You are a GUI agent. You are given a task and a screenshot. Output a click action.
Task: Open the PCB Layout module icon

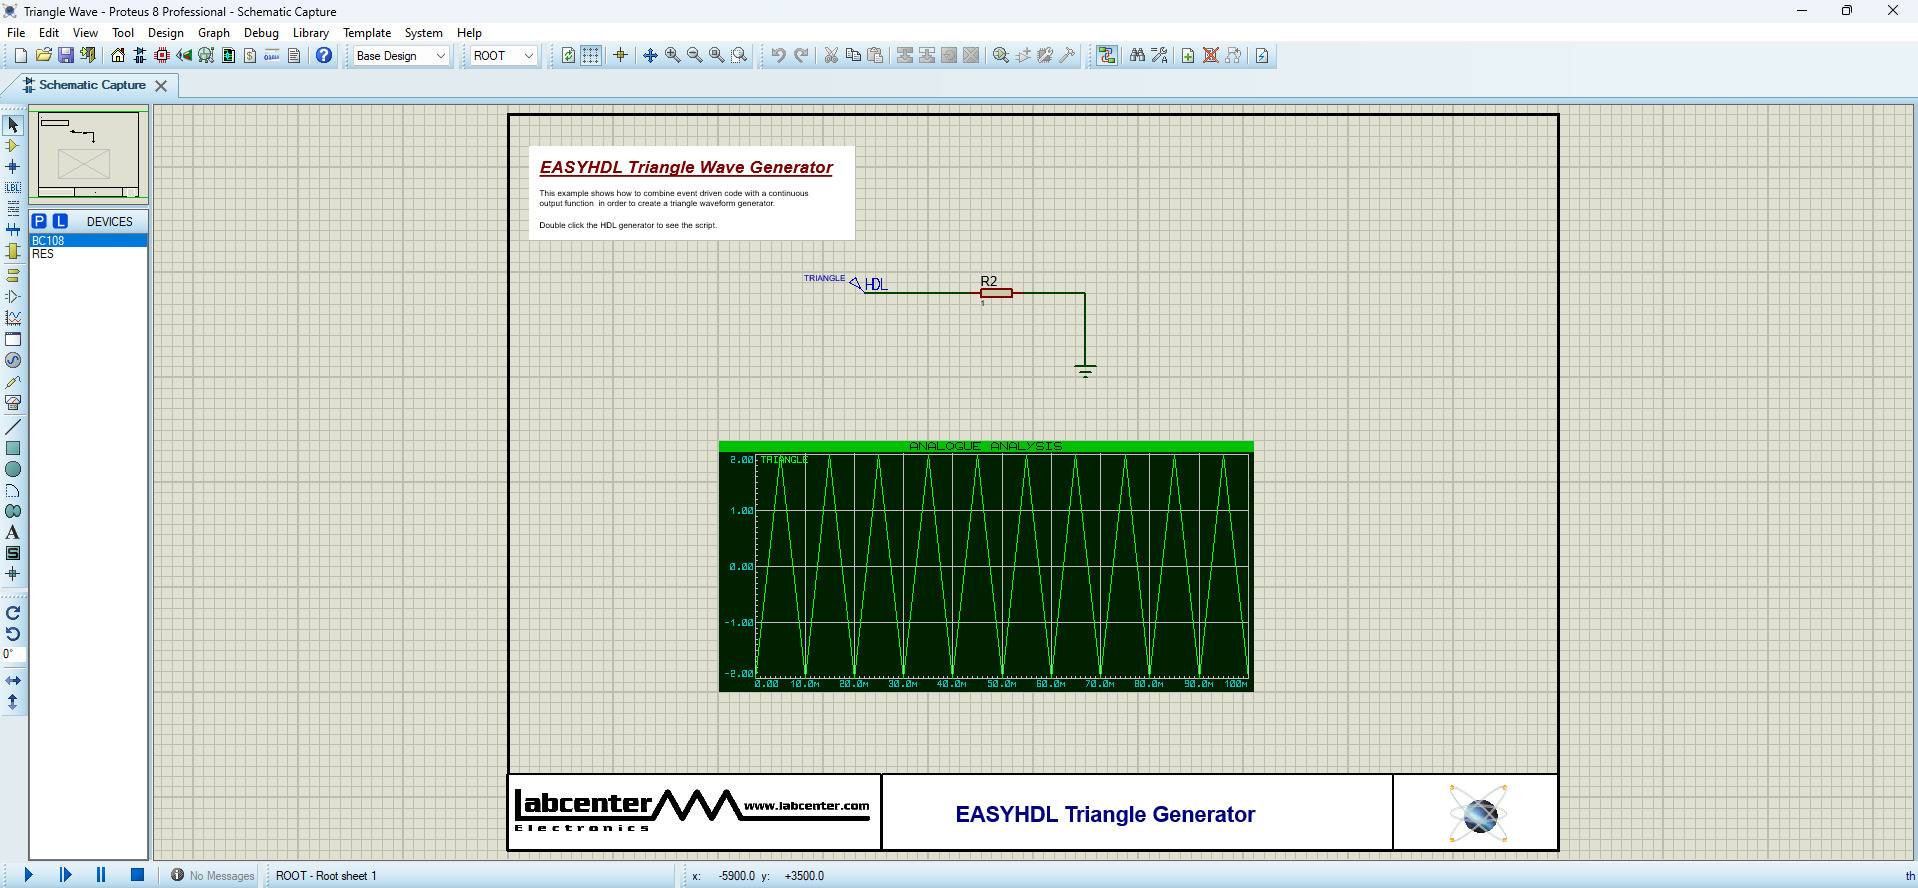click(162, 56)
